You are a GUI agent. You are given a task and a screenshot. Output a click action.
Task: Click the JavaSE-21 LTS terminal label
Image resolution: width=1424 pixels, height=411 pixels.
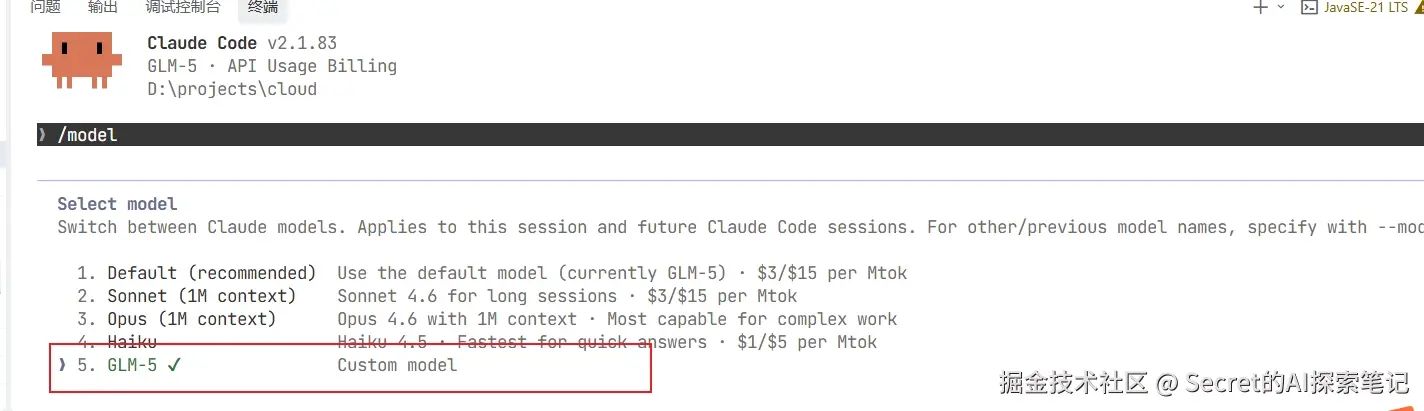tap(1366, 7)
